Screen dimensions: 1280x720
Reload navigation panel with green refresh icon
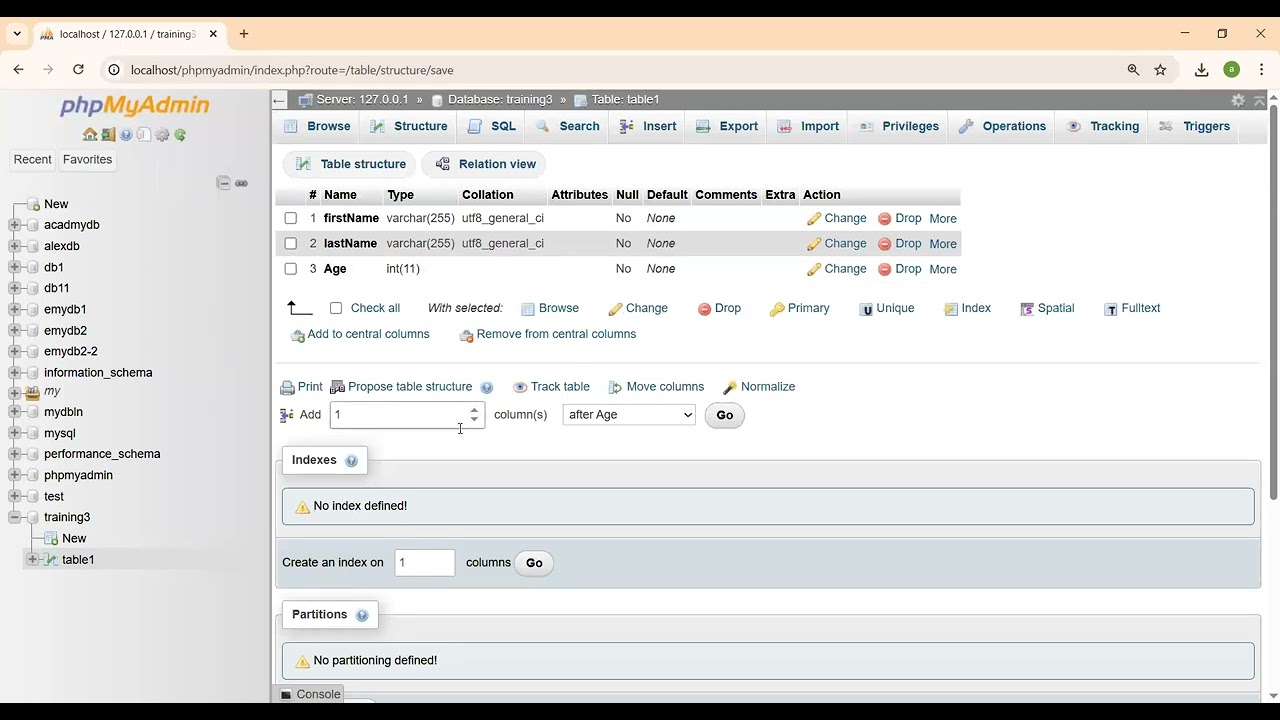click(180, 135)
